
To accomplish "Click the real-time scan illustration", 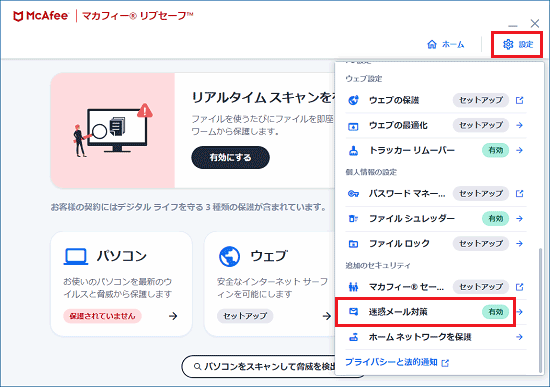I will tap(113, 130).
